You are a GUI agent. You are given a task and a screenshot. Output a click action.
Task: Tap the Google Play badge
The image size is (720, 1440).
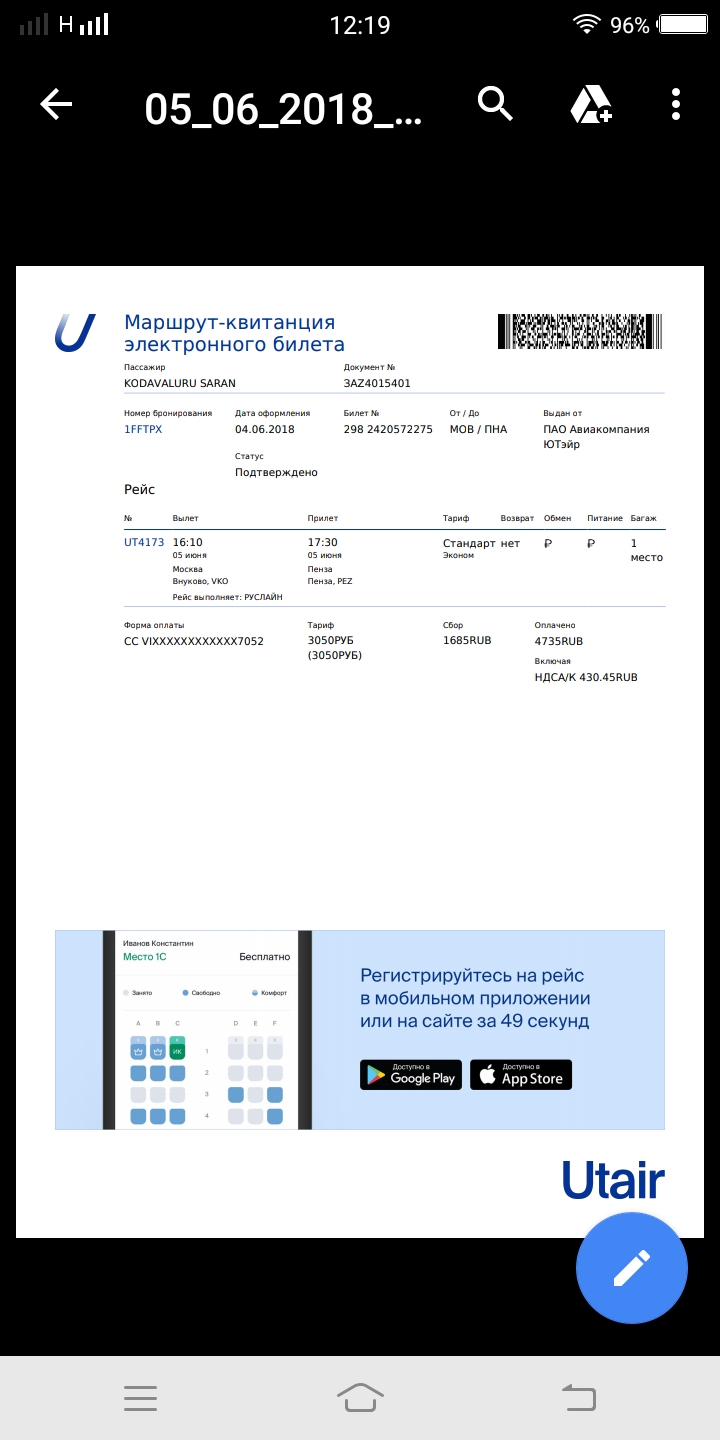click(x=411, y=1075)
